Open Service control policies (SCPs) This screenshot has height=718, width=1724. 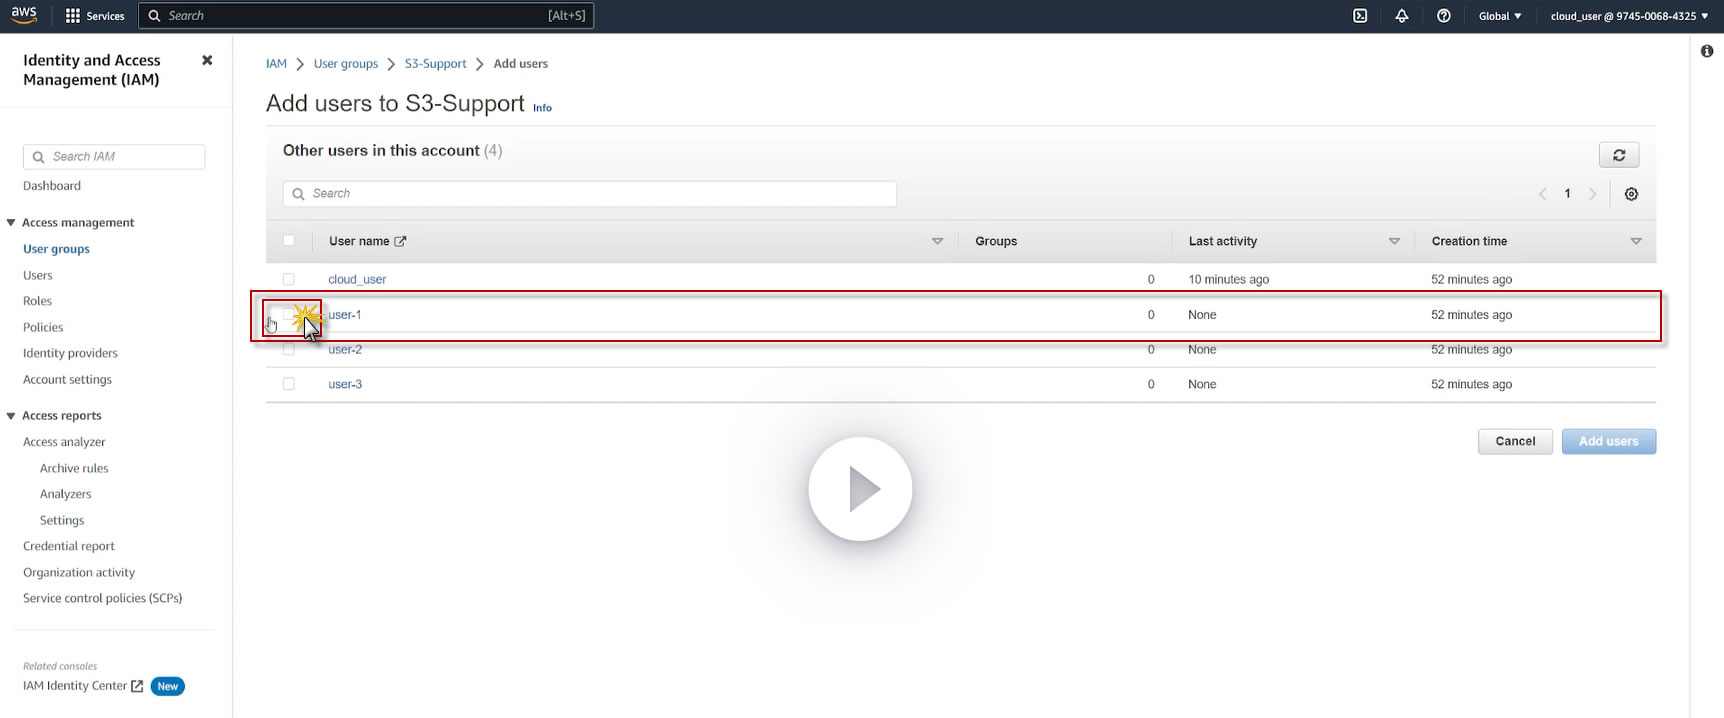tap(102, 598)
